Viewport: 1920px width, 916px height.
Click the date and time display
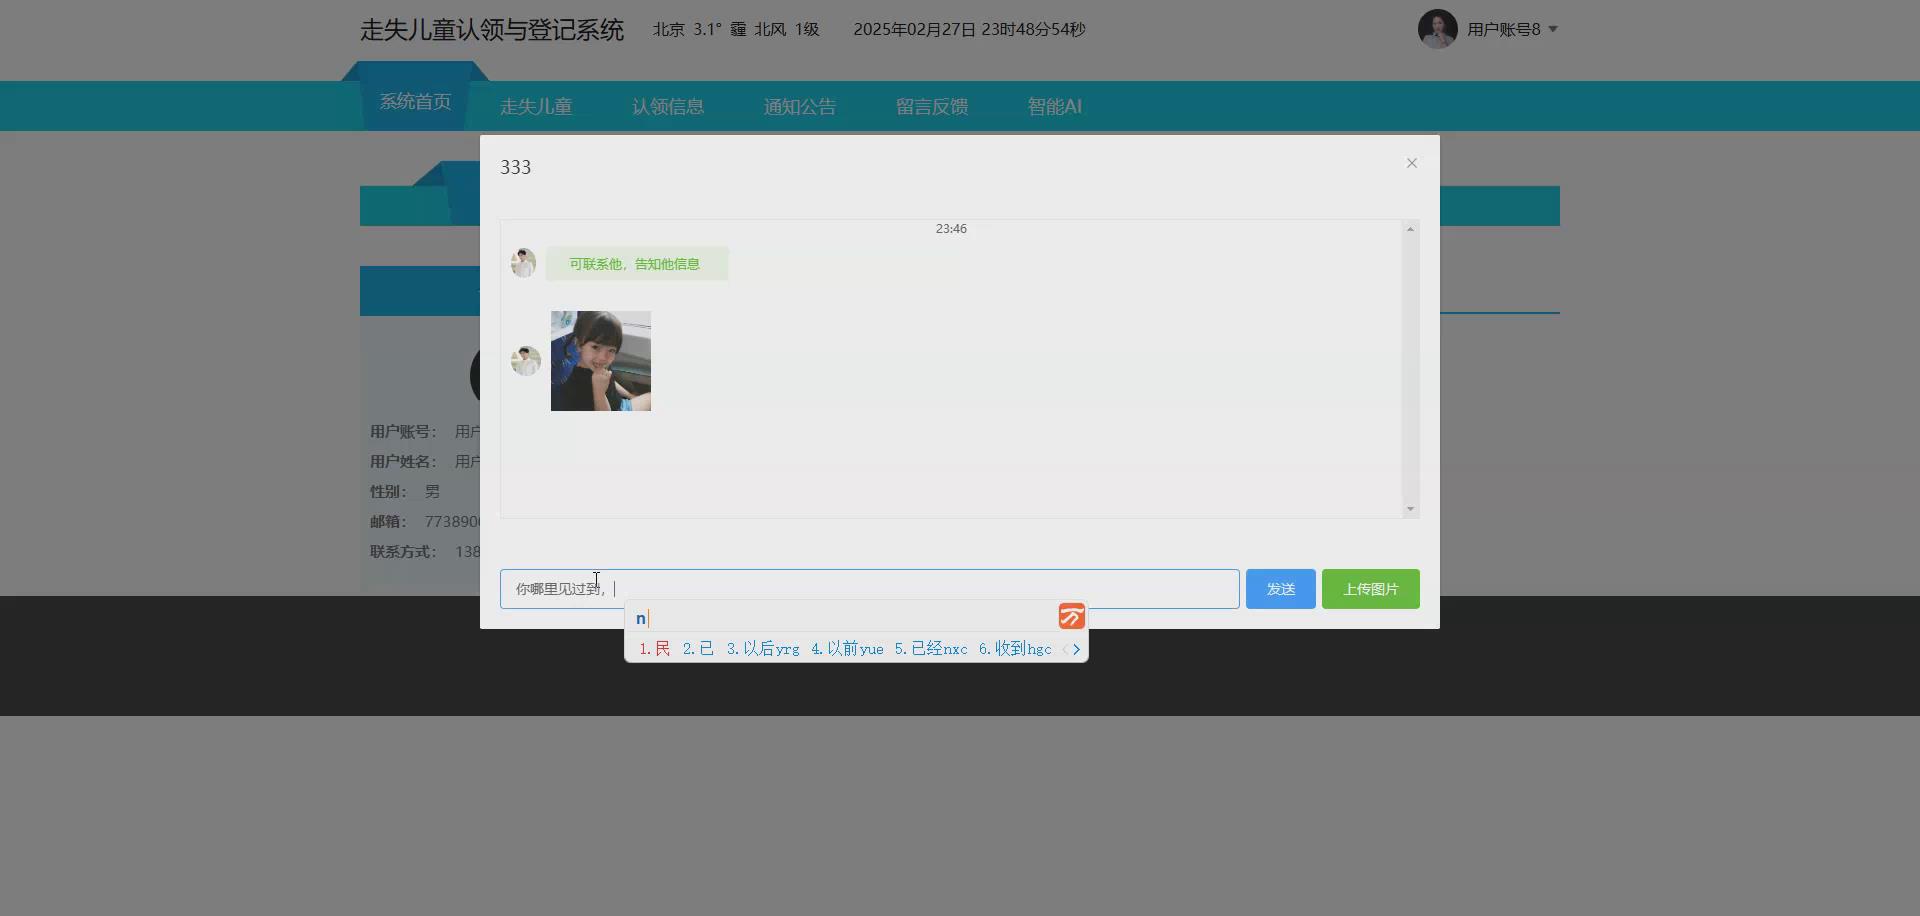pos(969,29)
